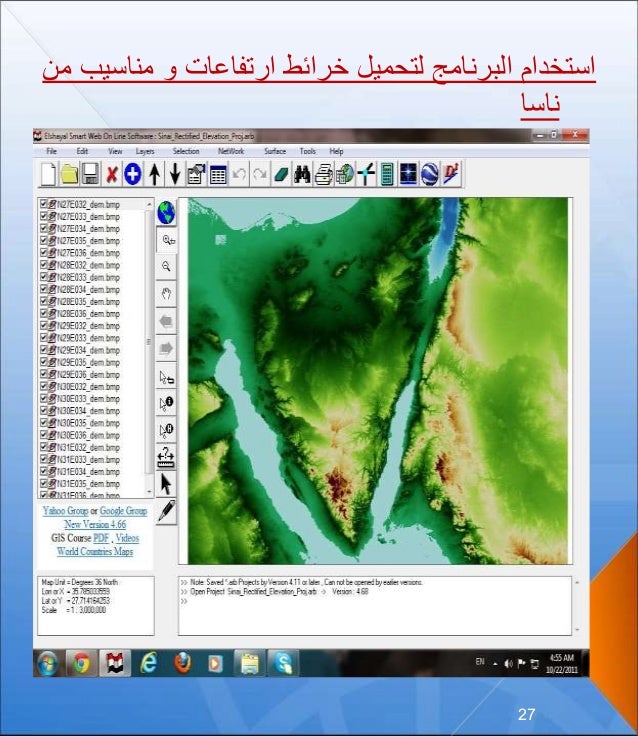The height and width of the screenshot is (737, 638).
Task: Open Internet Explorer from the taskbar
Action: point(149,663)
